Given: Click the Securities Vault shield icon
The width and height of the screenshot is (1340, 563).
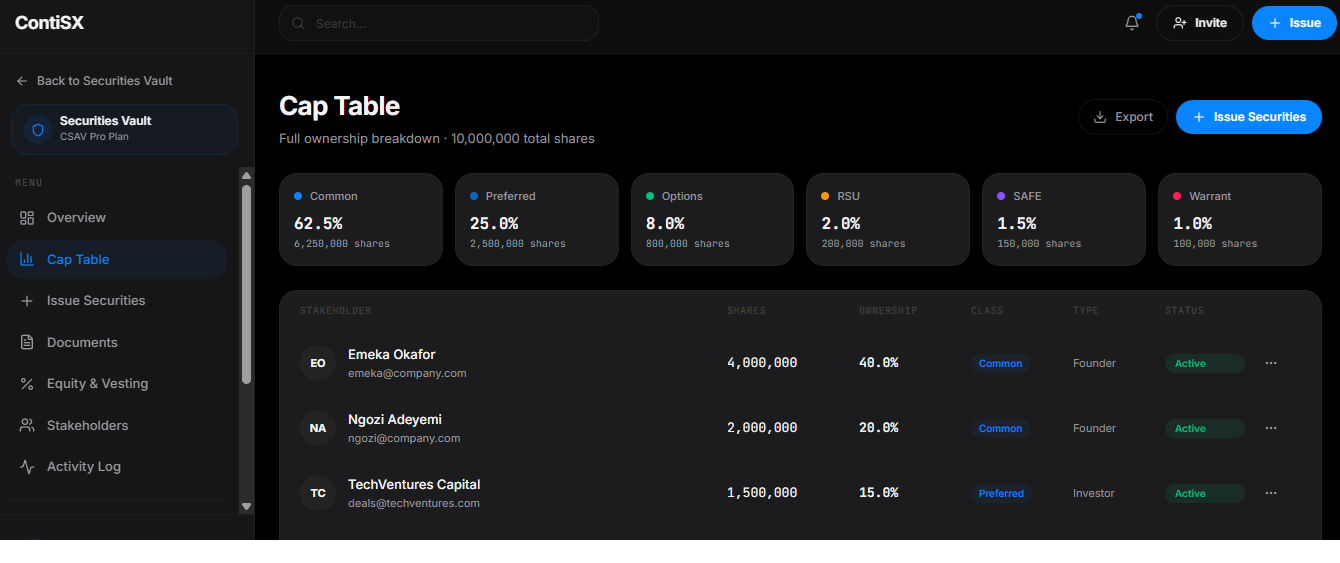Looking at the screenshot, I should coord(38,129).
